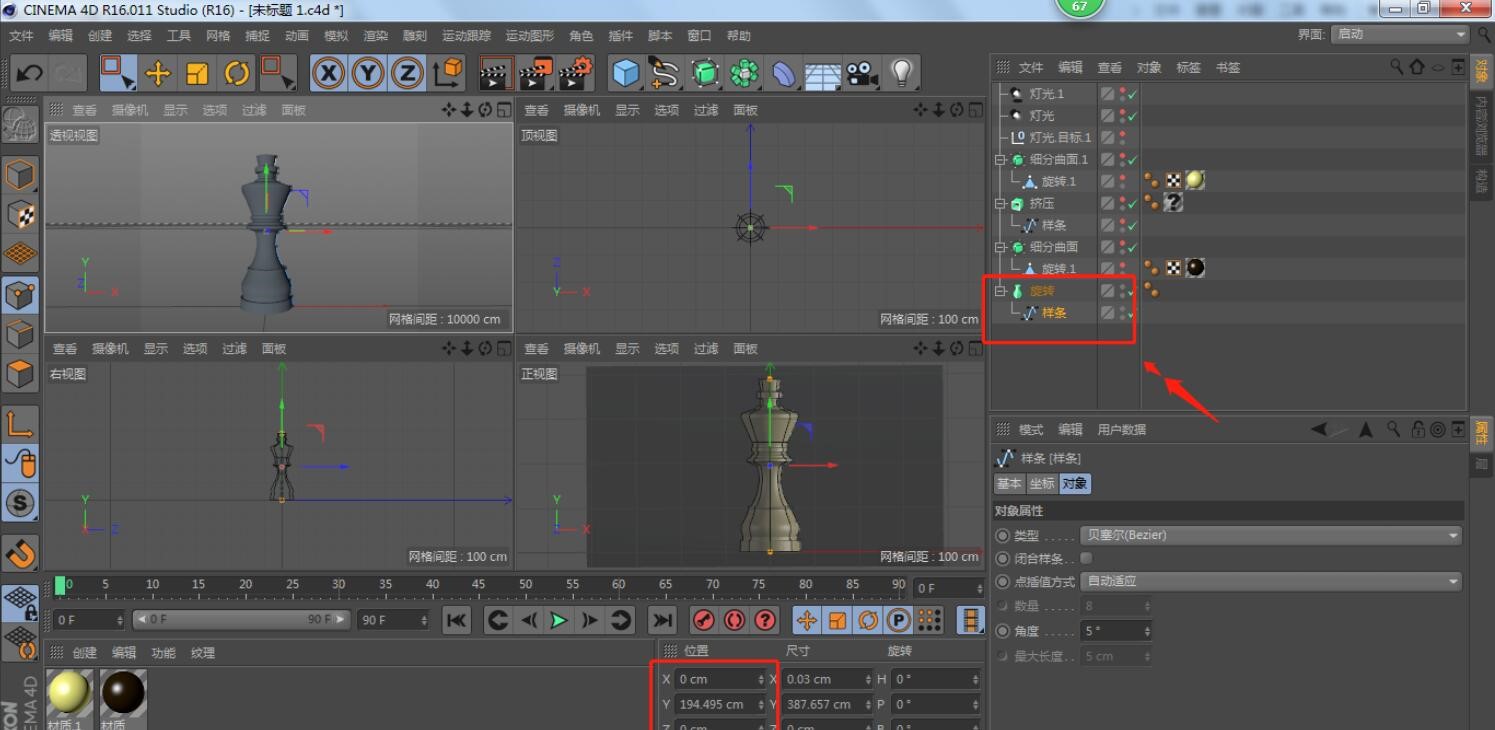Open the floor environment icon

click(x=823, y=73)
